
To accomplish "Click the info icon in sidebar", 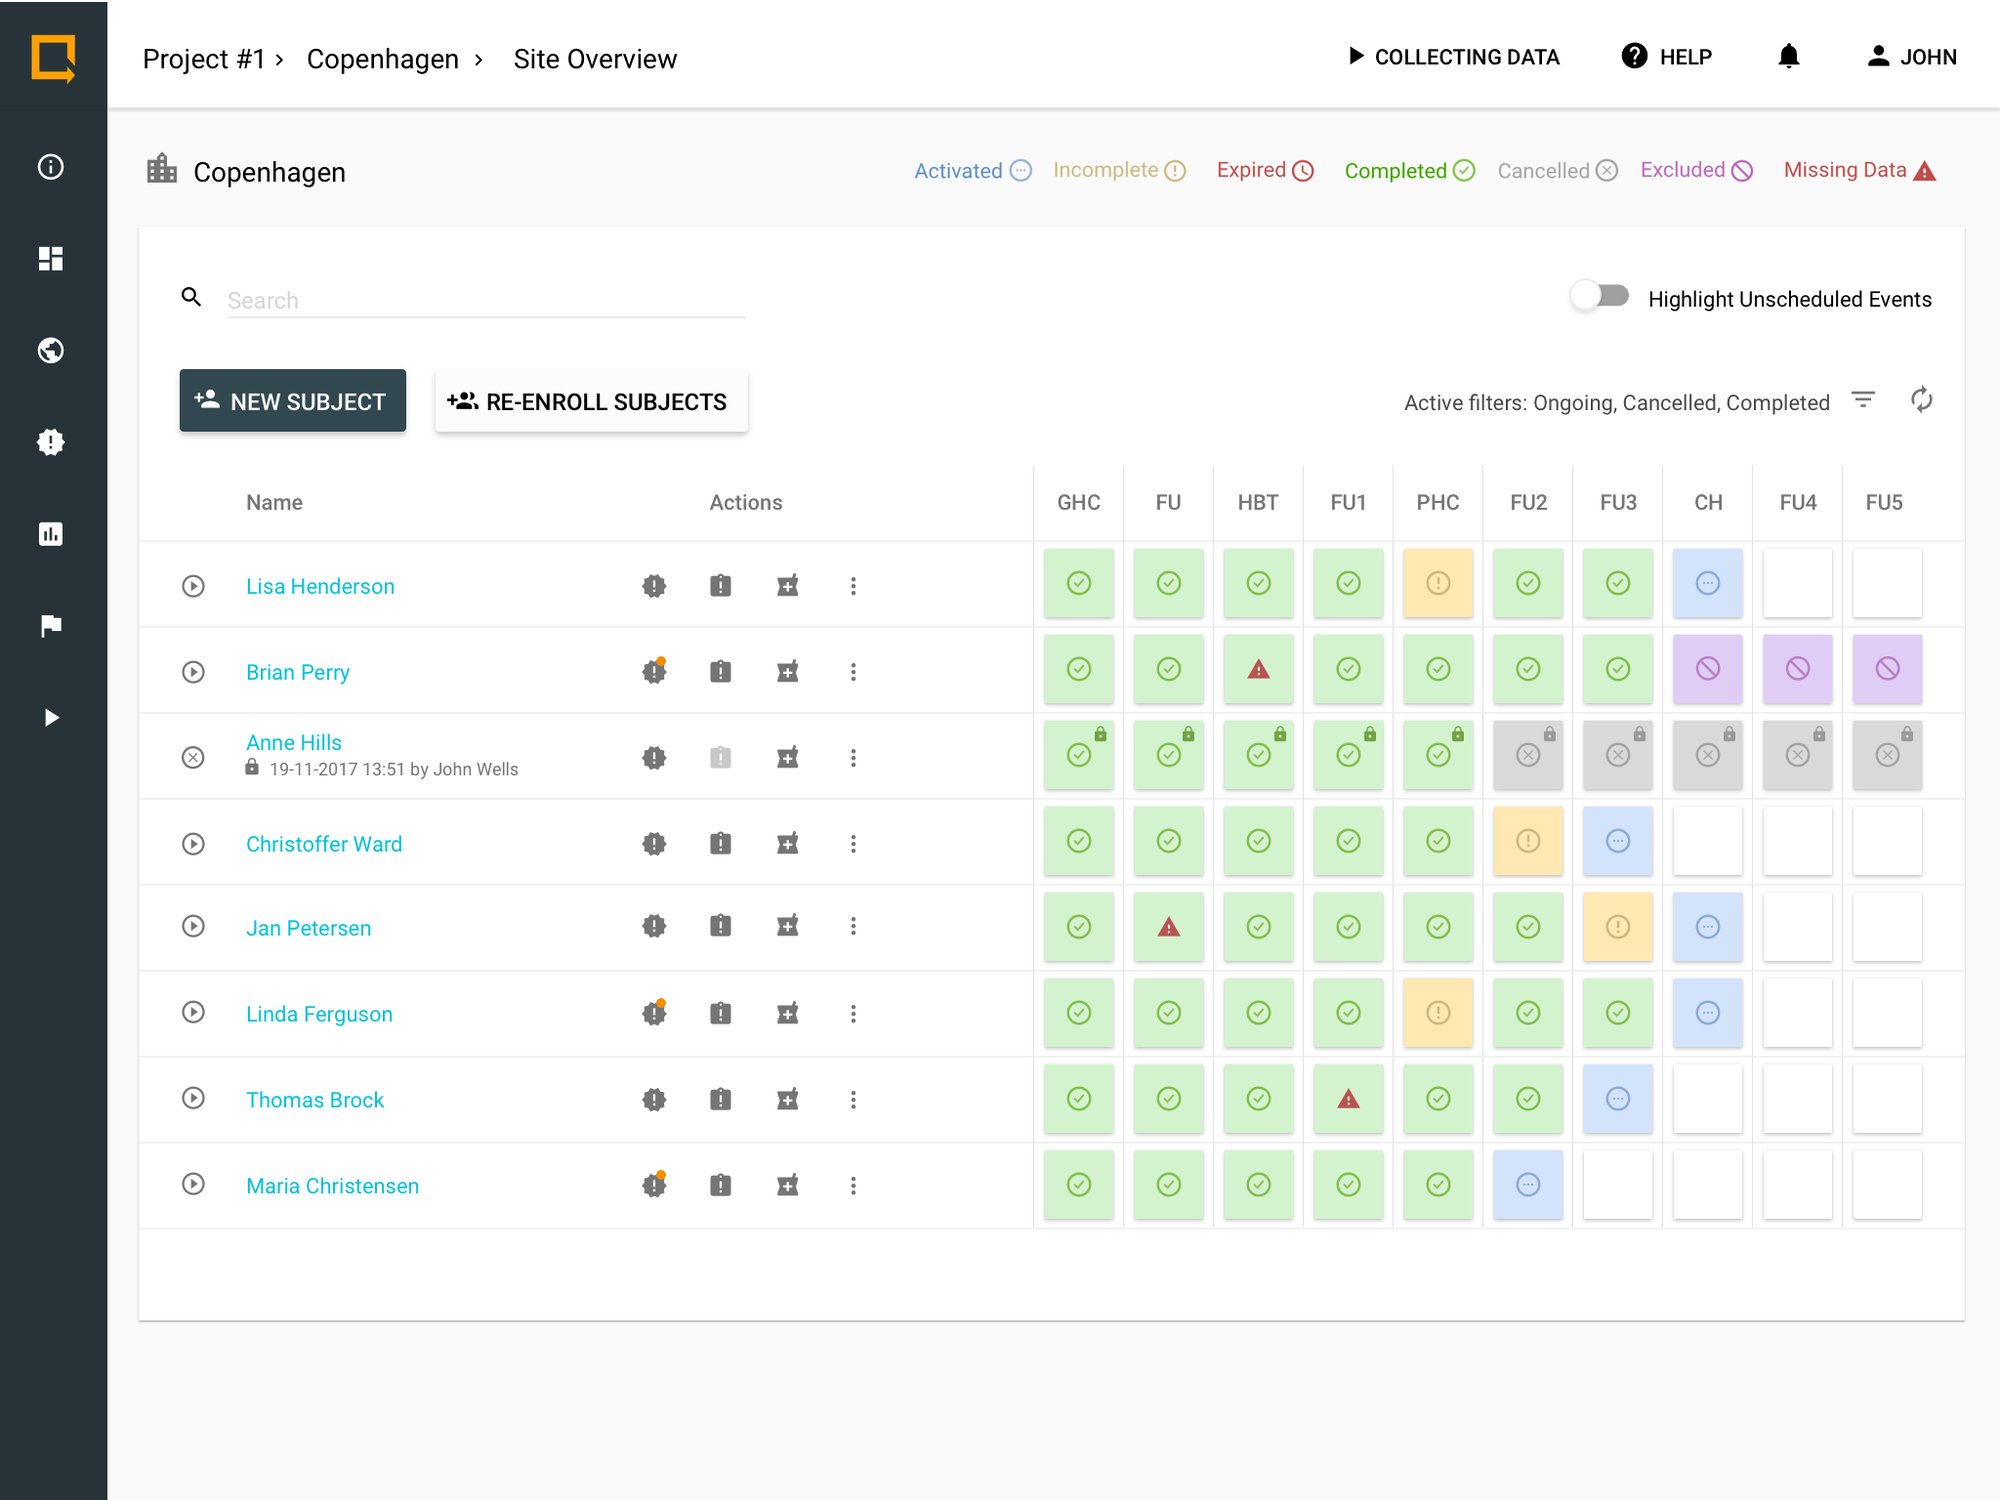I will click(x=51, y=167).
